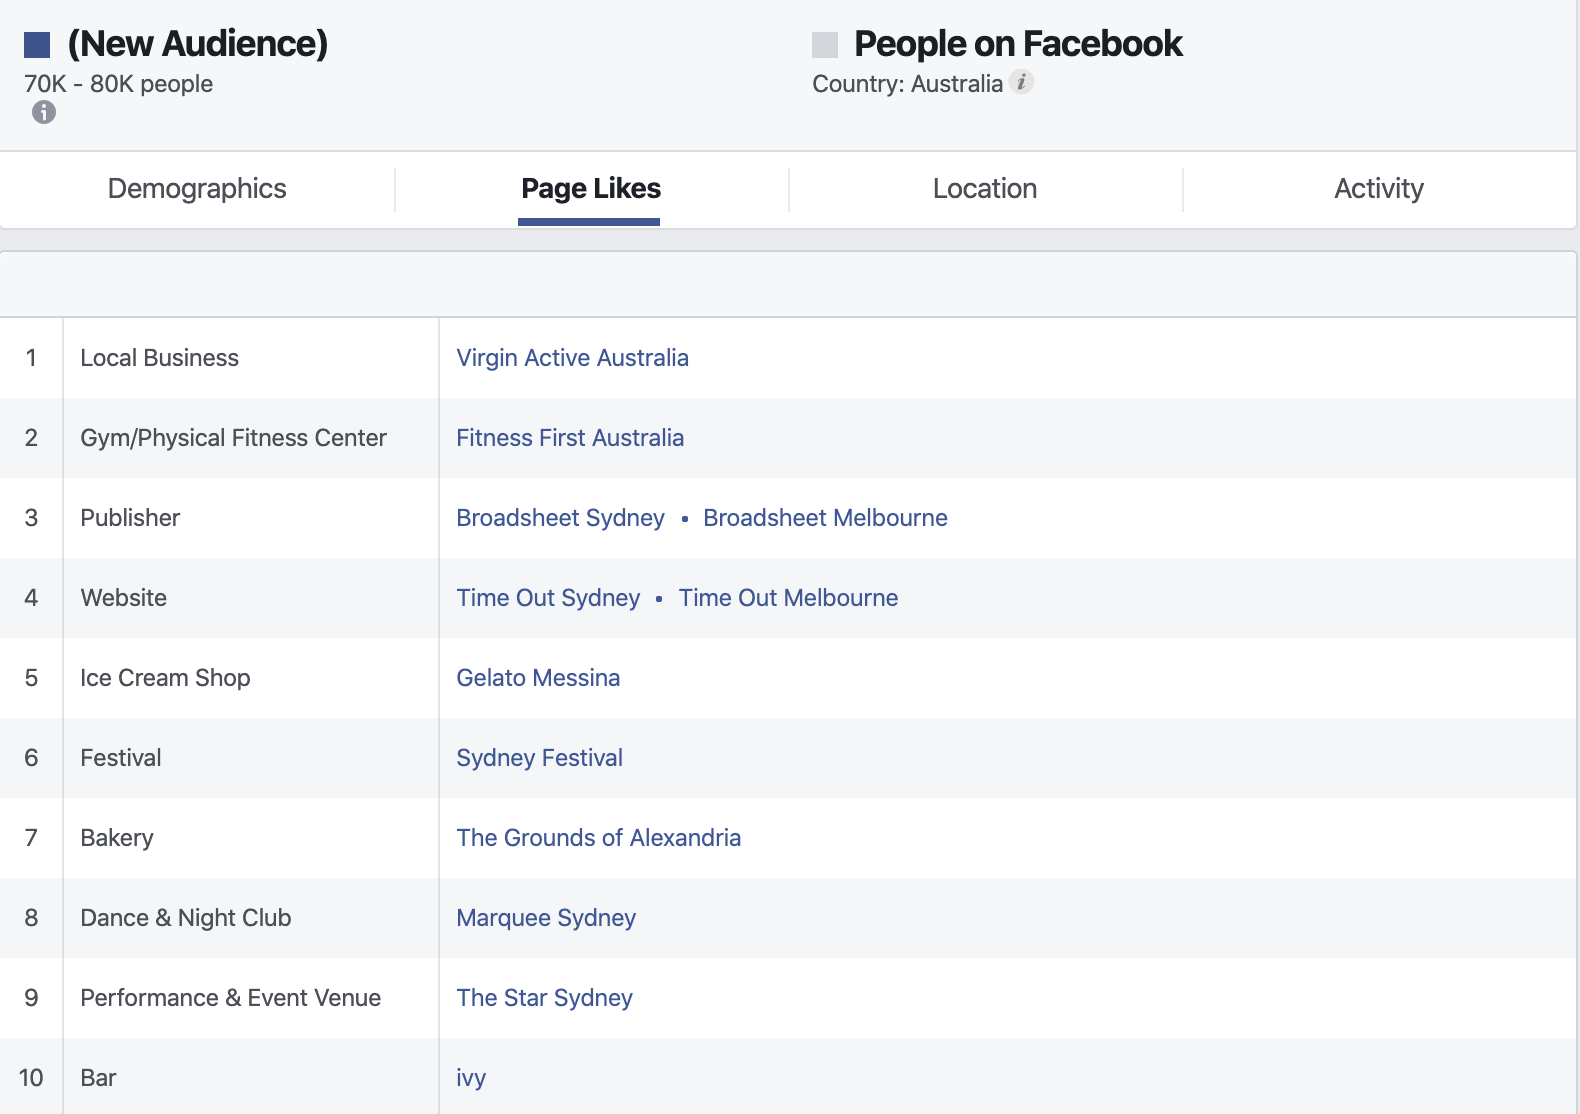Image resolution: width=1580 pixels, height=1114 pixels.
Task: Click the Performance & Event Venue category cell
Action: point(251,998)
